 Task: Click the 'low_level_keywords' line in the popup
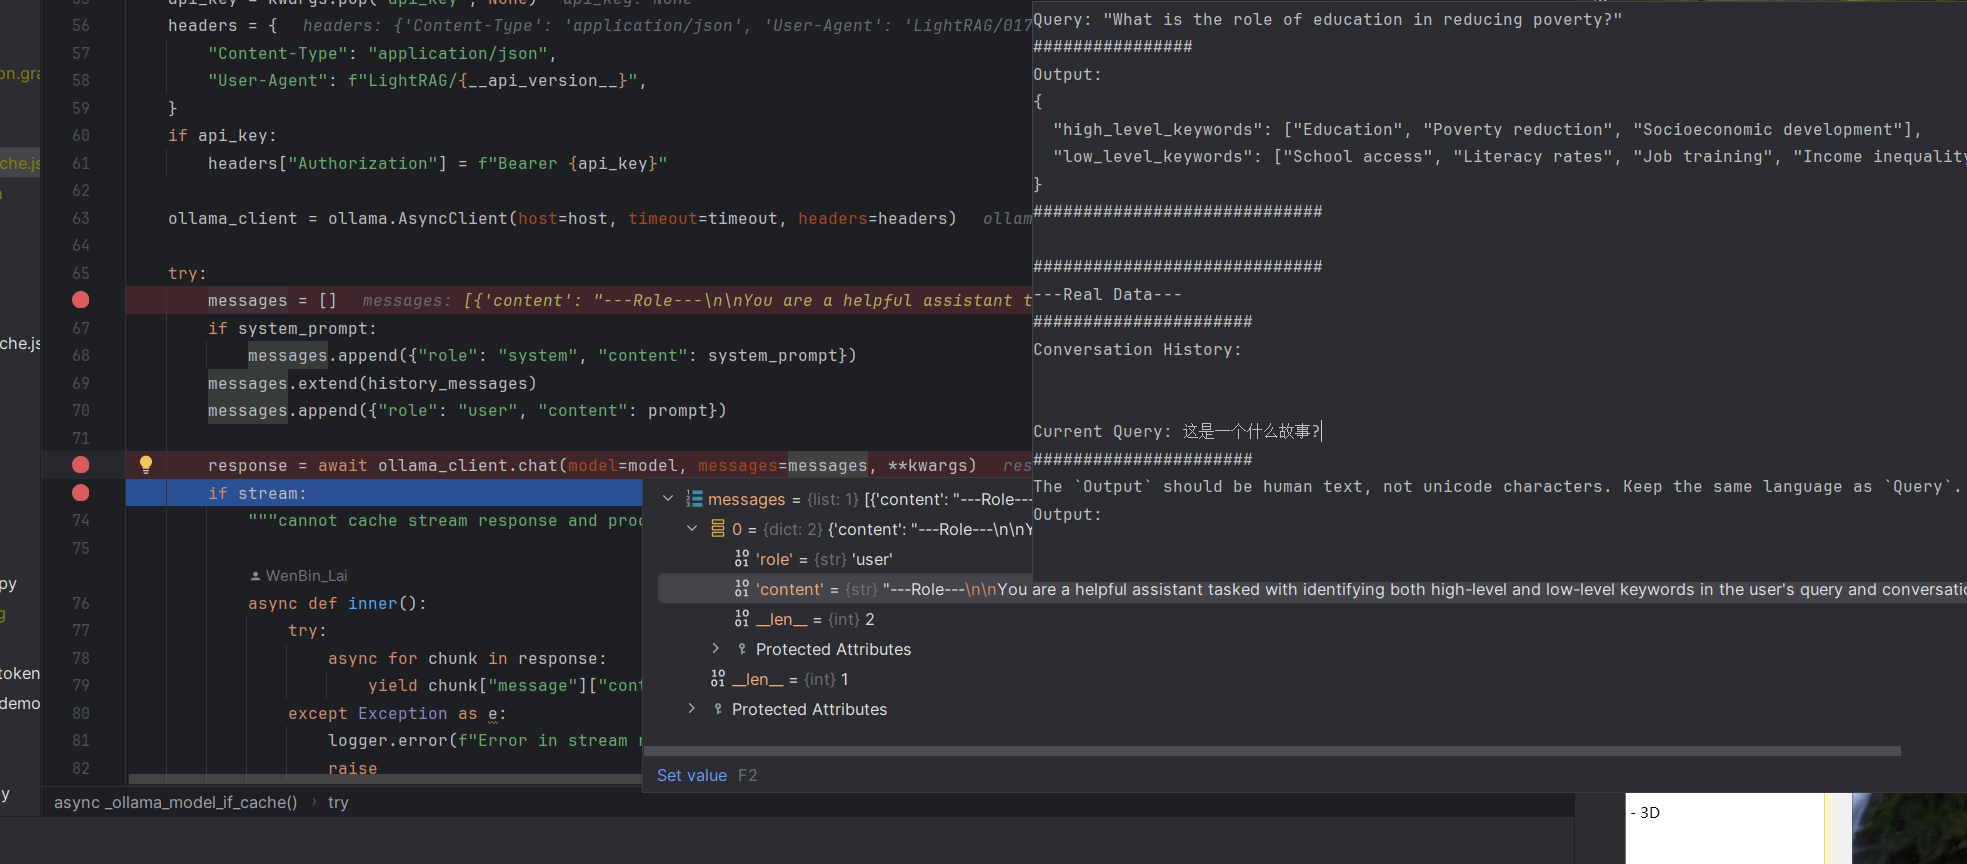(1510, 156)
